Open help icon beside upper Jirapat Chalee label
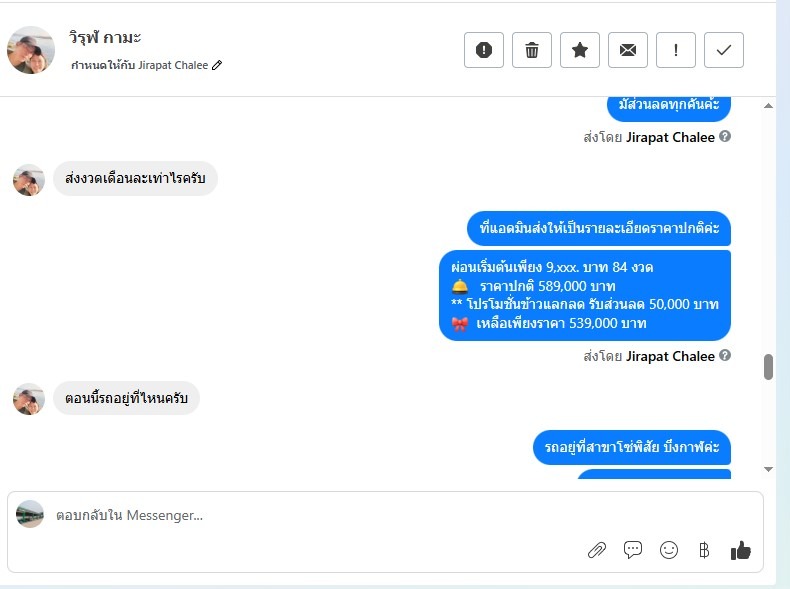The width and height of the screenshot is (790, 589). click(x=725, y=136)
